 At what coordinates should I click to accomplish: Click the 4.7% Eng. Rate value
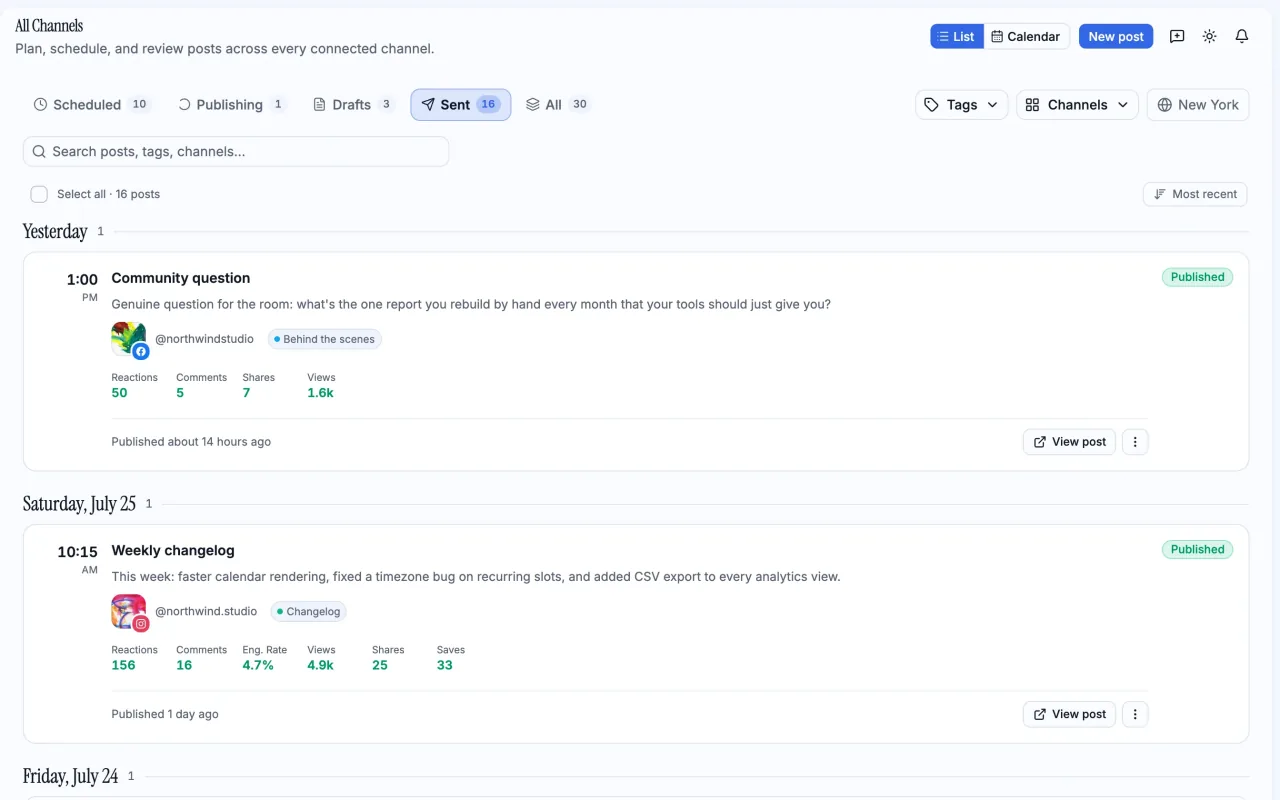258,665
